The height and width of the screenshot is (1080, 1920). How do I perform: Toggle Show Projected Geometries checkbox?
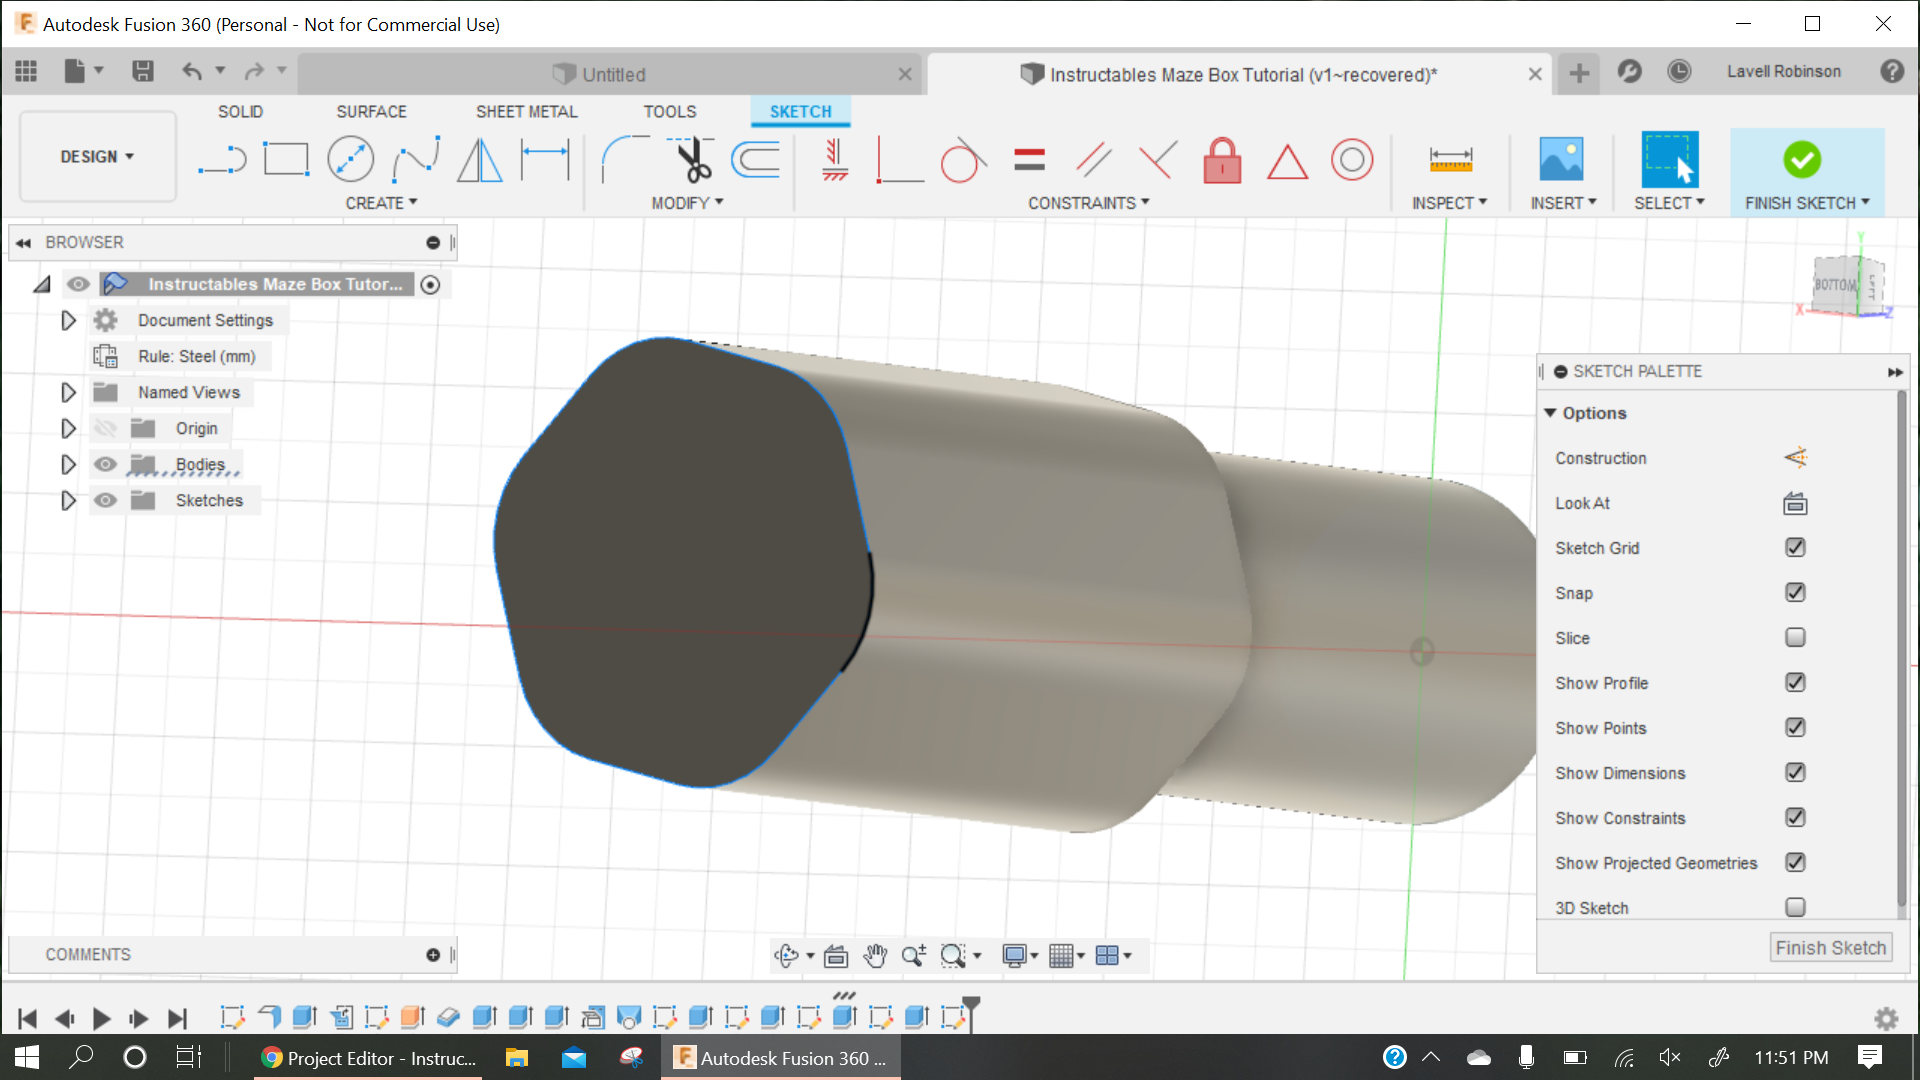1795,863
